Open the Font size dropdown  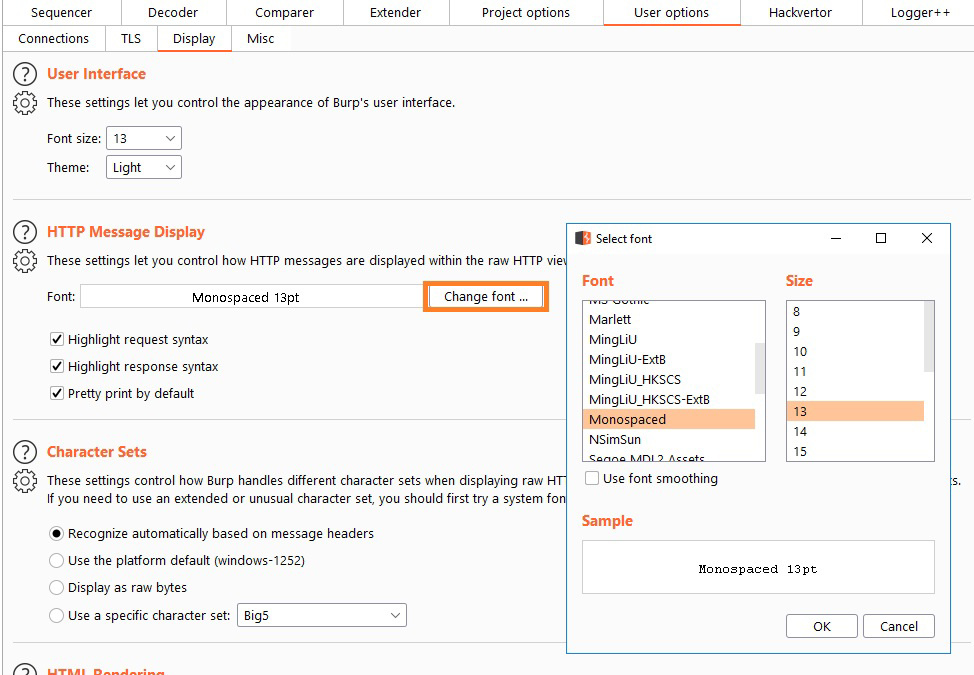pos(143,138)
